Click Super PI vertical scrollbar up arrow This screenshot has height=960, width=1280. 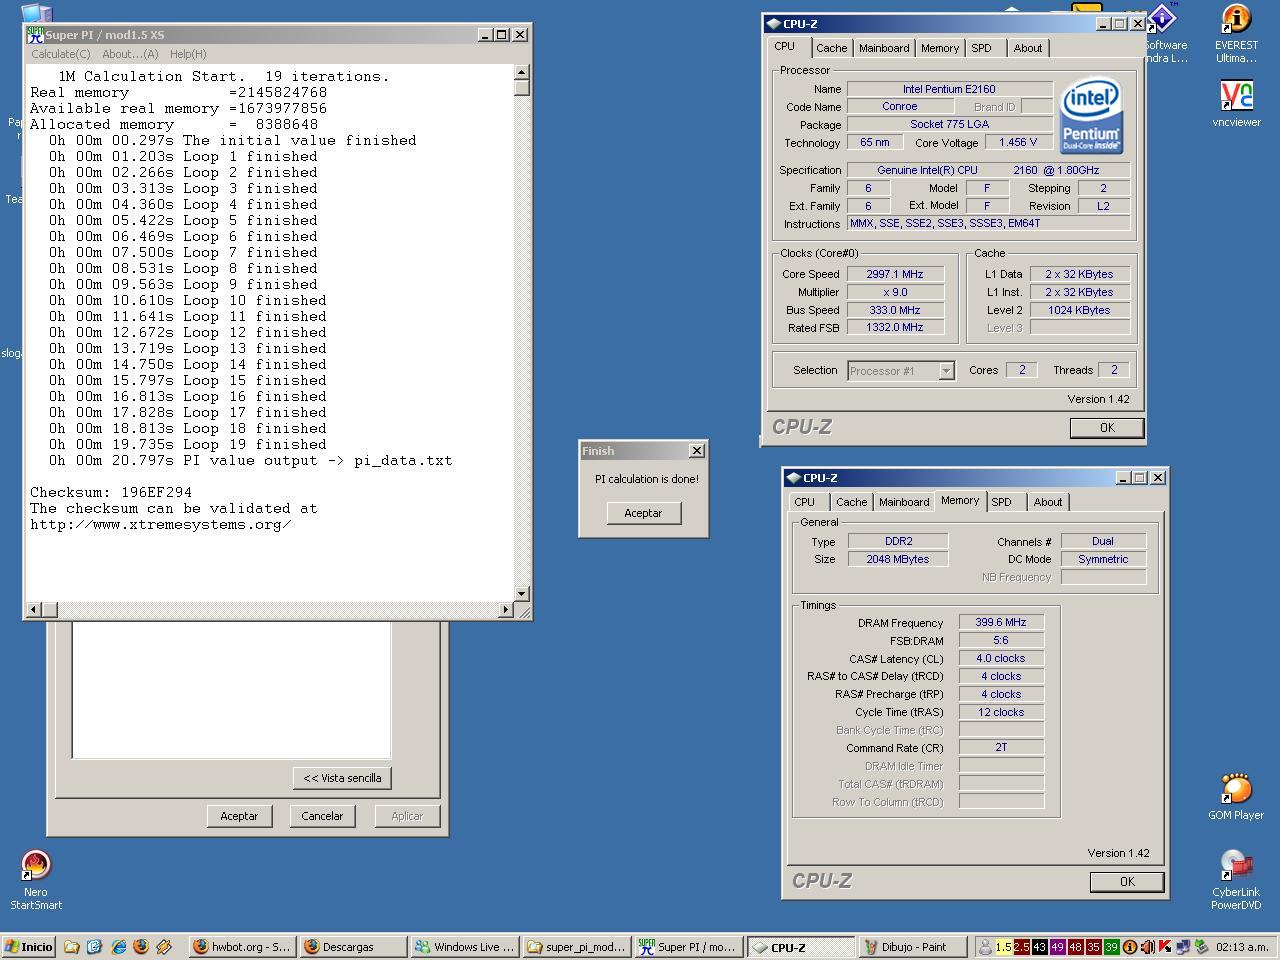pos(521,72)
